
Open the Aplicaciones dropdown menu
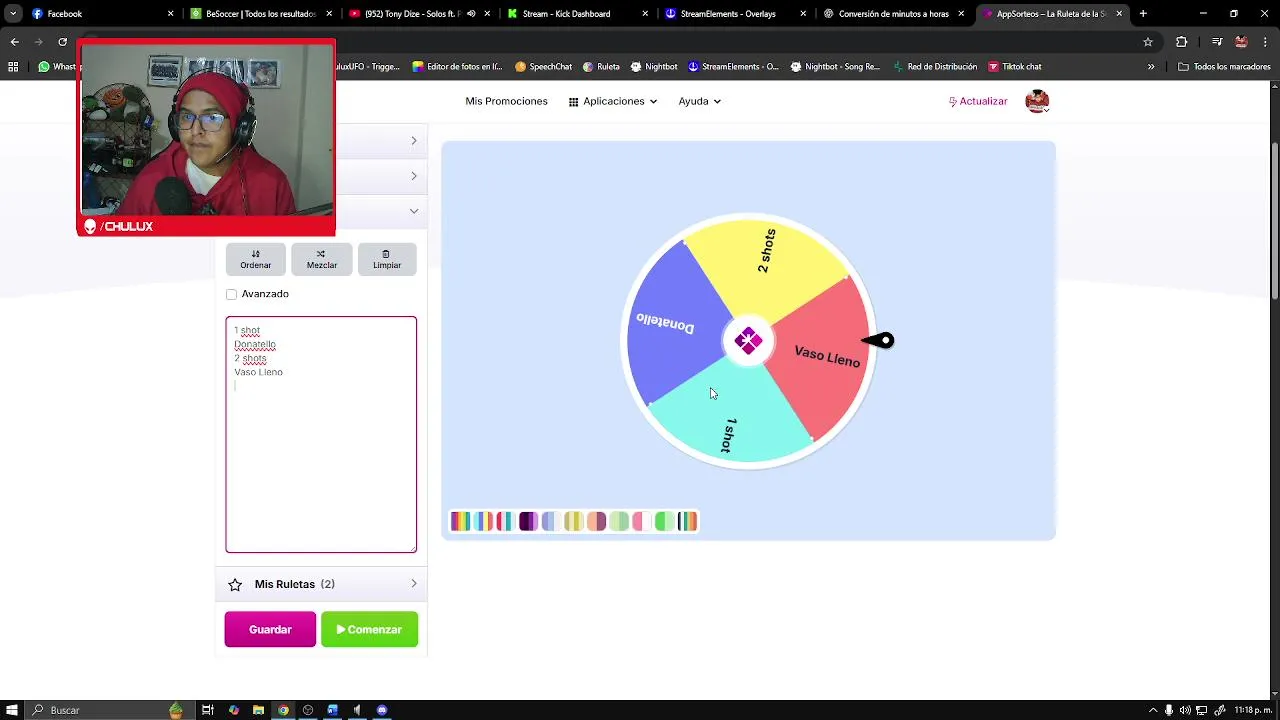613,101
